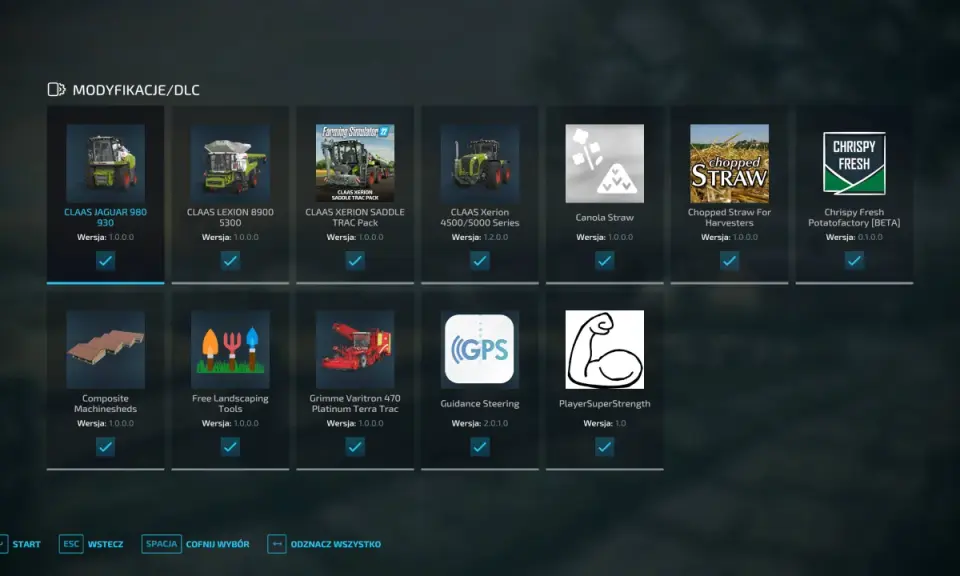This screenshot has width=960, height=576.
Task: Click the MODYFIKACJE/DLC title text
Action: click(x=136, y=90)
